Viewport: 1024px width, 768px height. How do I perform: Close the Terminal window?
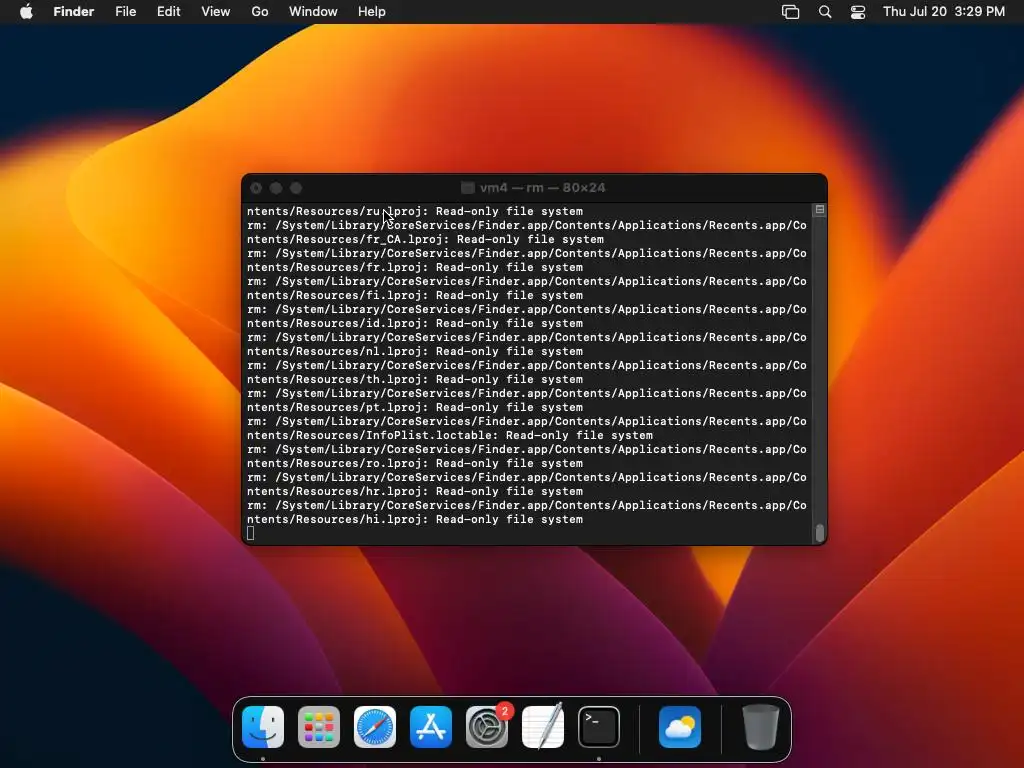point(256,188)
